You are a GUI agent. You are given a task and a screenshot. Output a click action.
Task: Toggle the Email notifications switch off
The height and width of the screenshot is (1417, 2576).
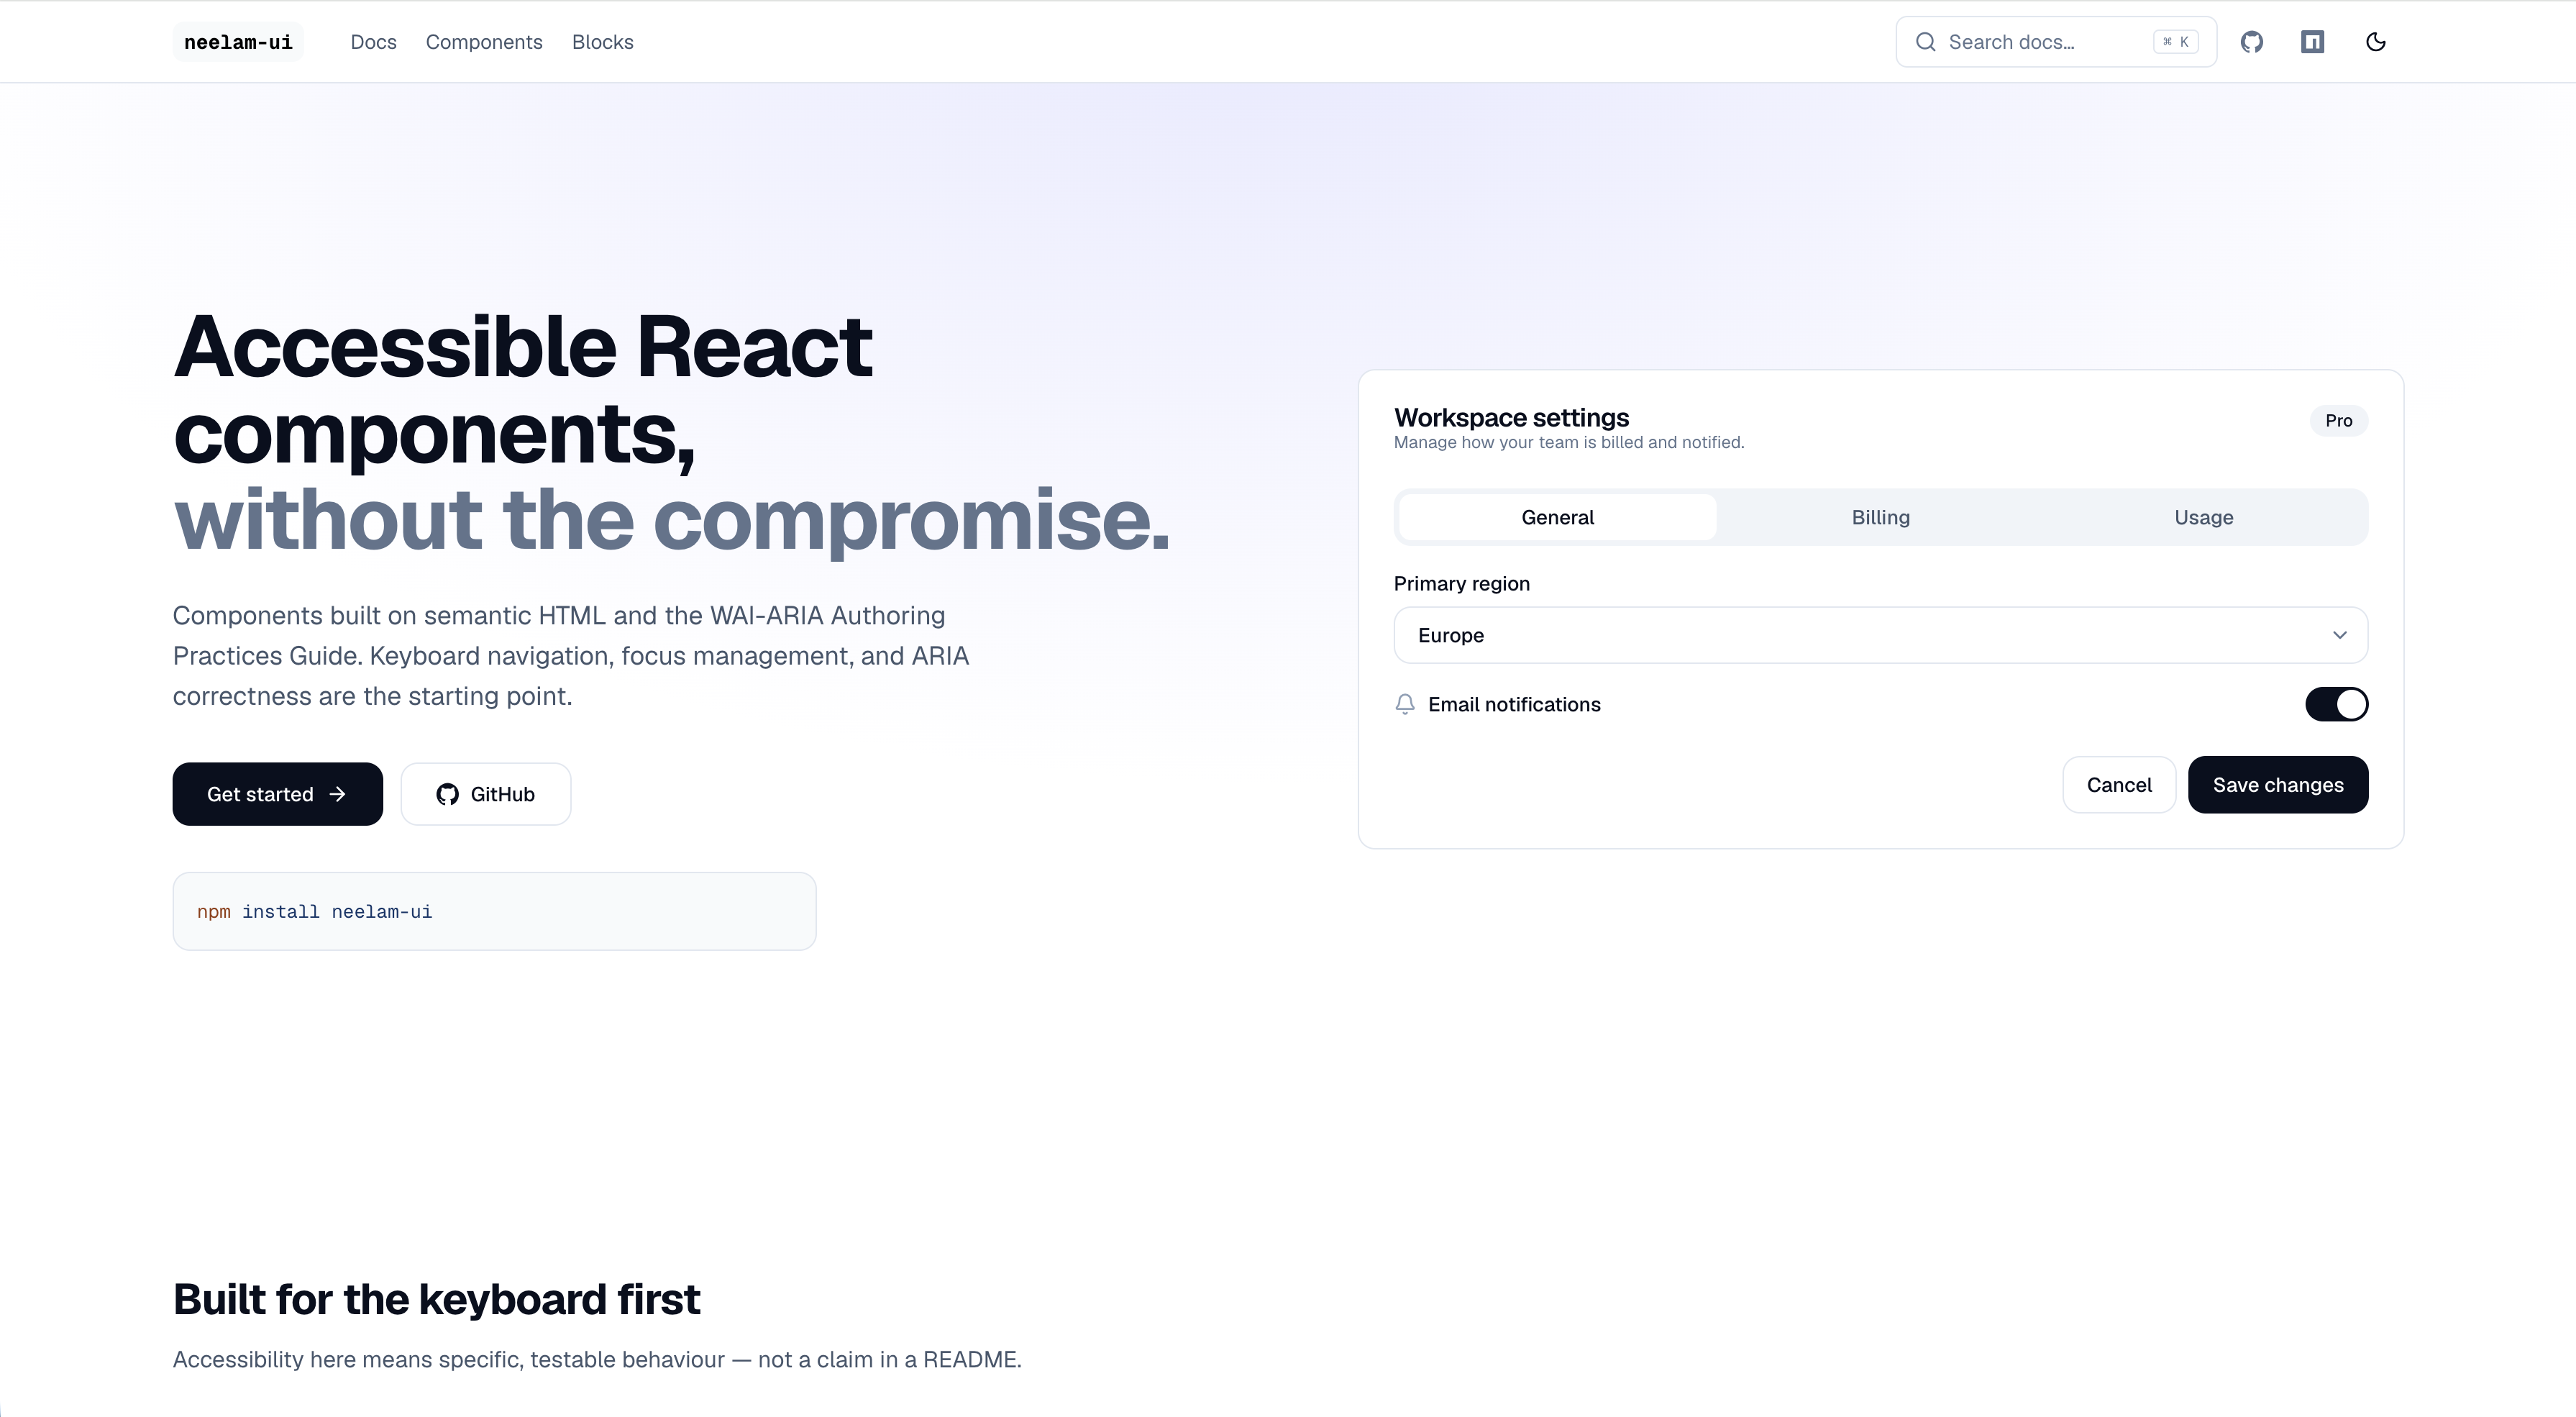[x=2336, y=705]
